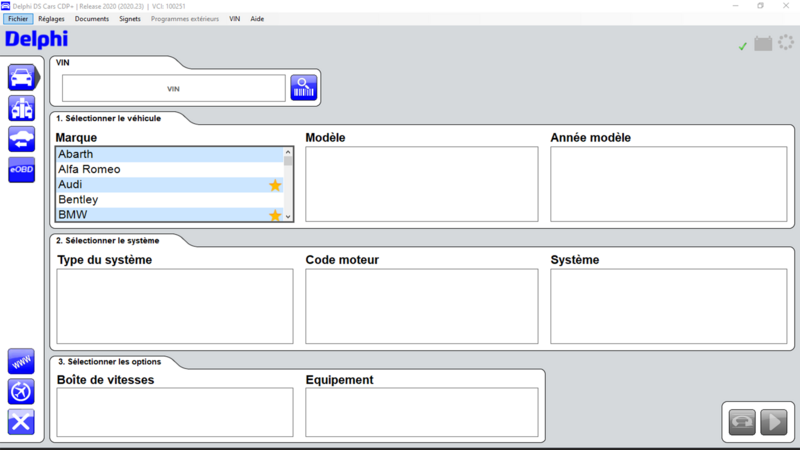800x450 pixels.
Task: Open the VIN menu
Action: point(235,19)
